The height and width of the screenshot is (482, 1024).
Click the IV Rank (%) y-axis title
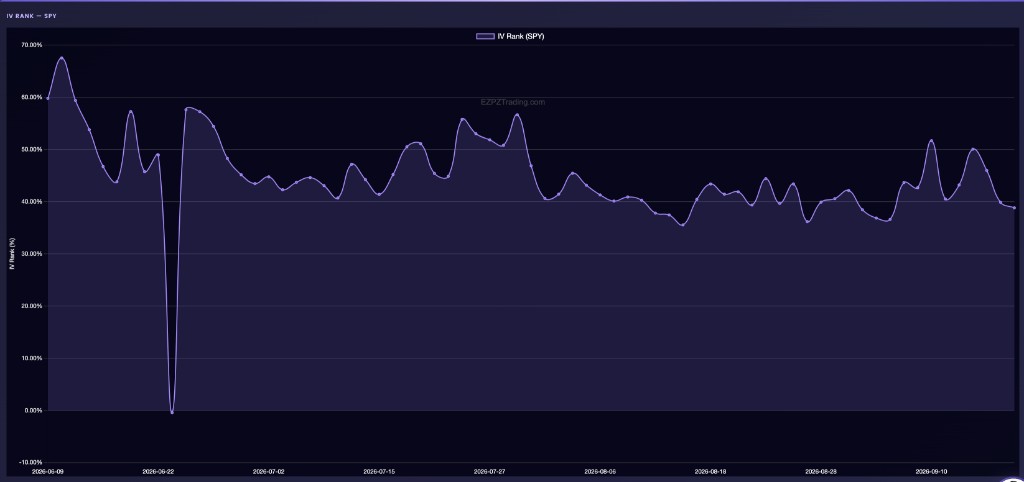pos(12,253)
